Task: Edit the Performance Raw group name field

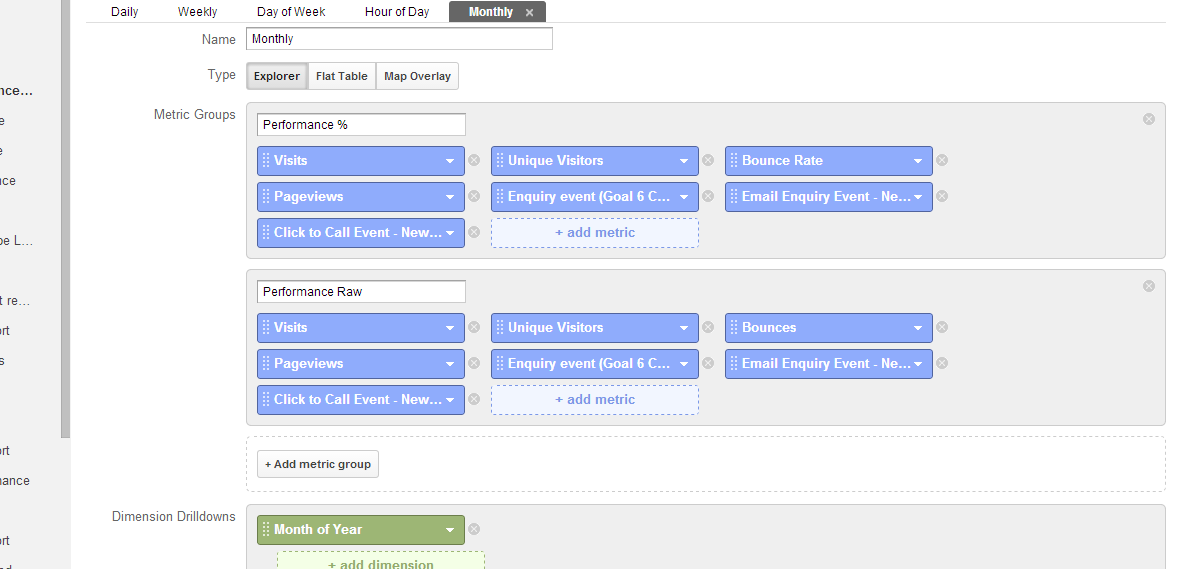Action: click(361, 292)
